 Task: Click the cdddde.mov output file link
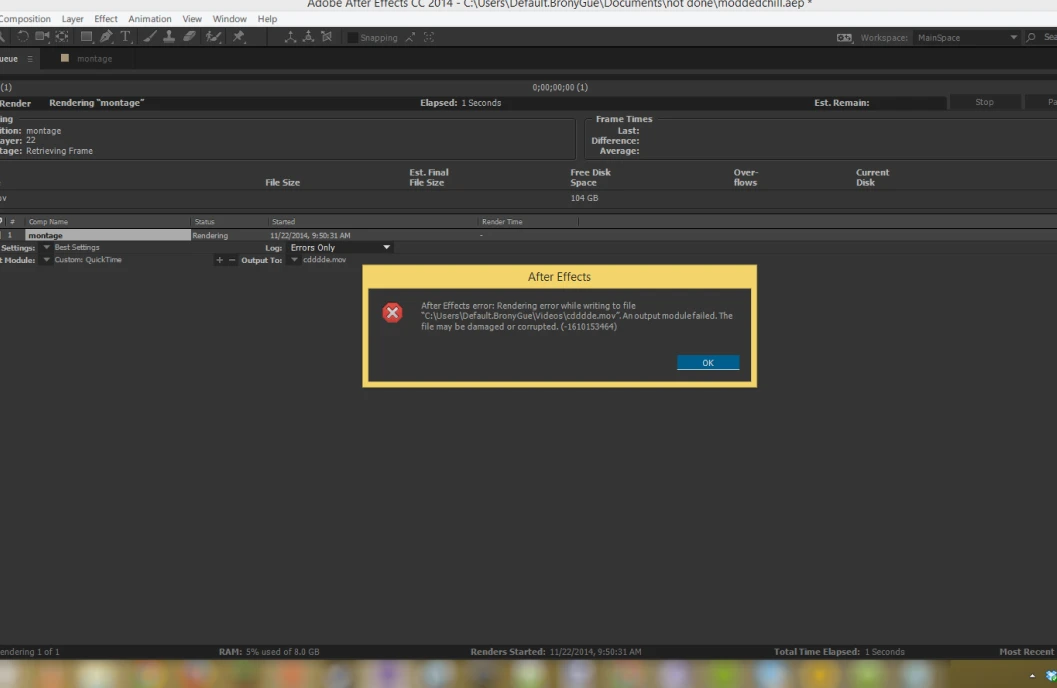coord(324,260)
